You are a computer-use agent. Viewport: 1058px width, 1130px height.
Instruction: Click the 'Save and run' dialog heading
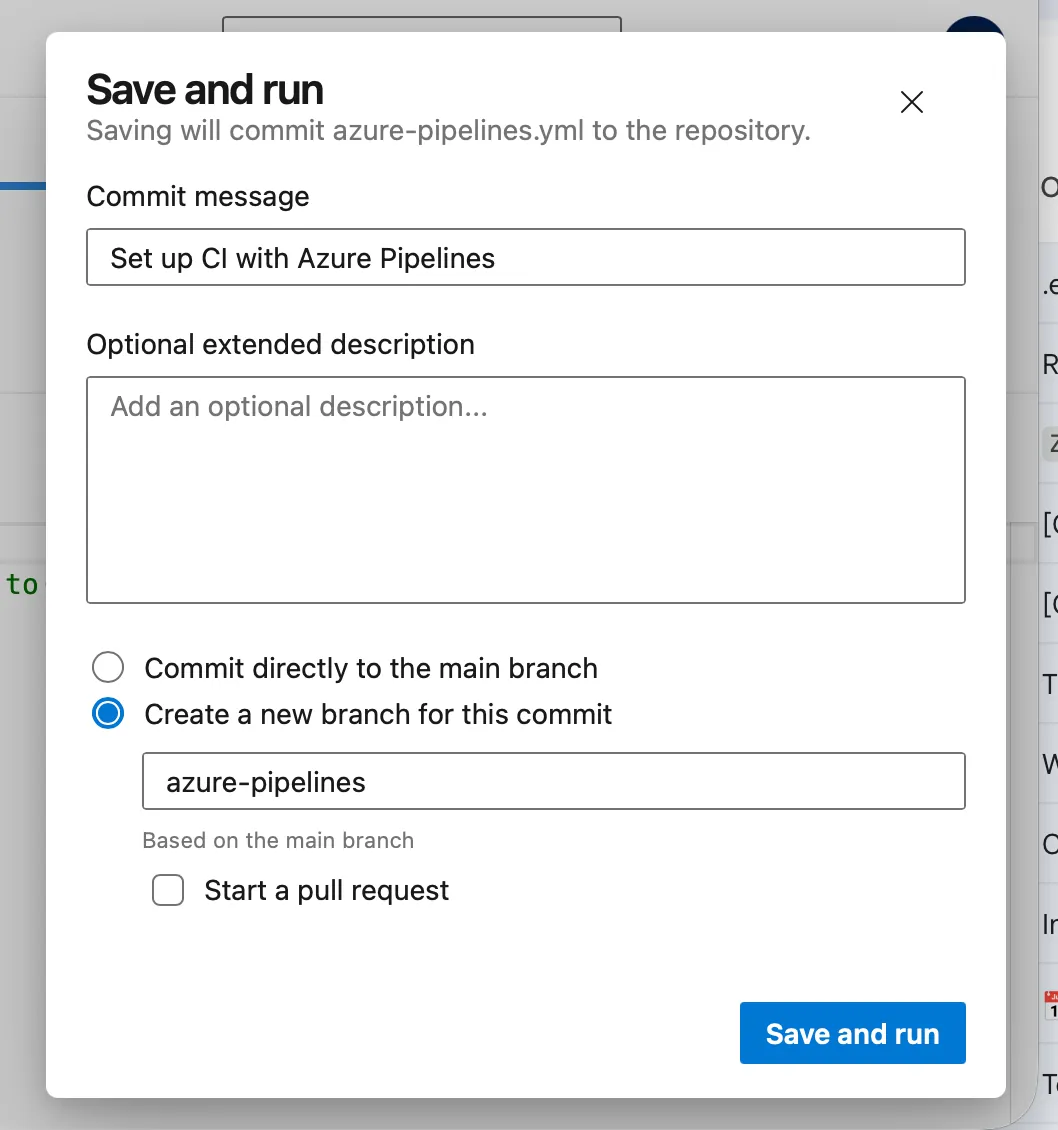(205, 90)
